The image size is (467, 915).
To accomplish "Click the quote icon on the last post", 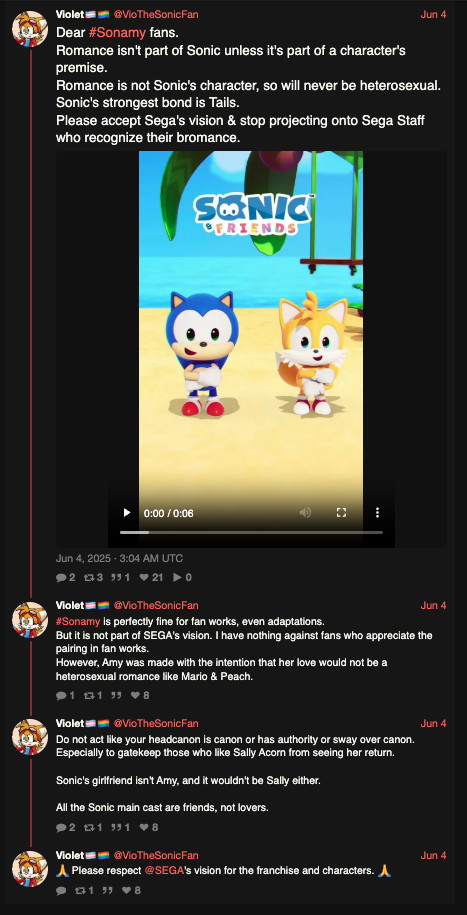I will tap(107, 890).
